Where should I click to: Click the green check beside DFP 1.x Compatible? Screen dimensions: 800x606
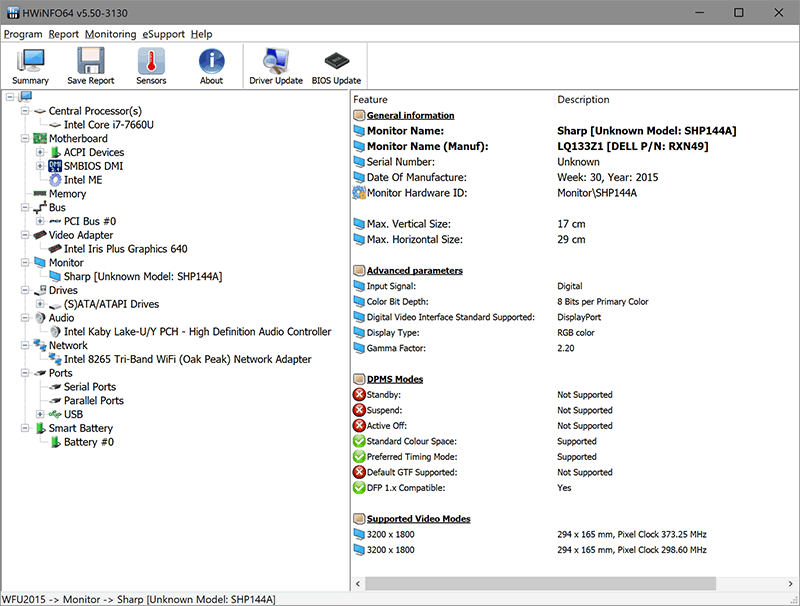pyautogui.click(x=359, y=487)
